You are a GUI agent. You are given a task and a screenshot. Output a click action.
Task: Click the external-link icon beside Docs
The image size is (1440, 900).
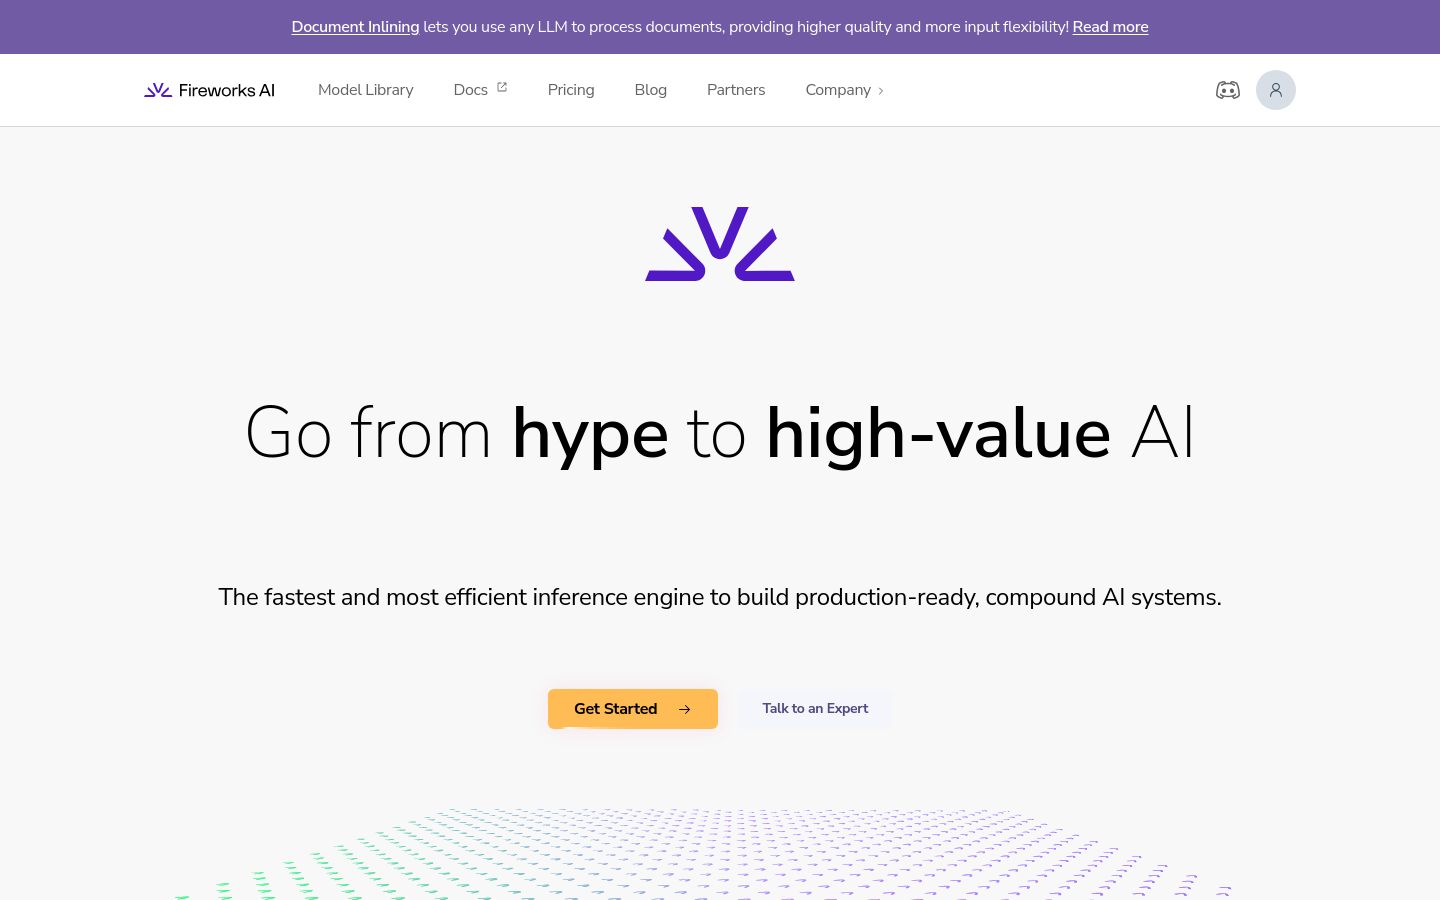point(502,88)
